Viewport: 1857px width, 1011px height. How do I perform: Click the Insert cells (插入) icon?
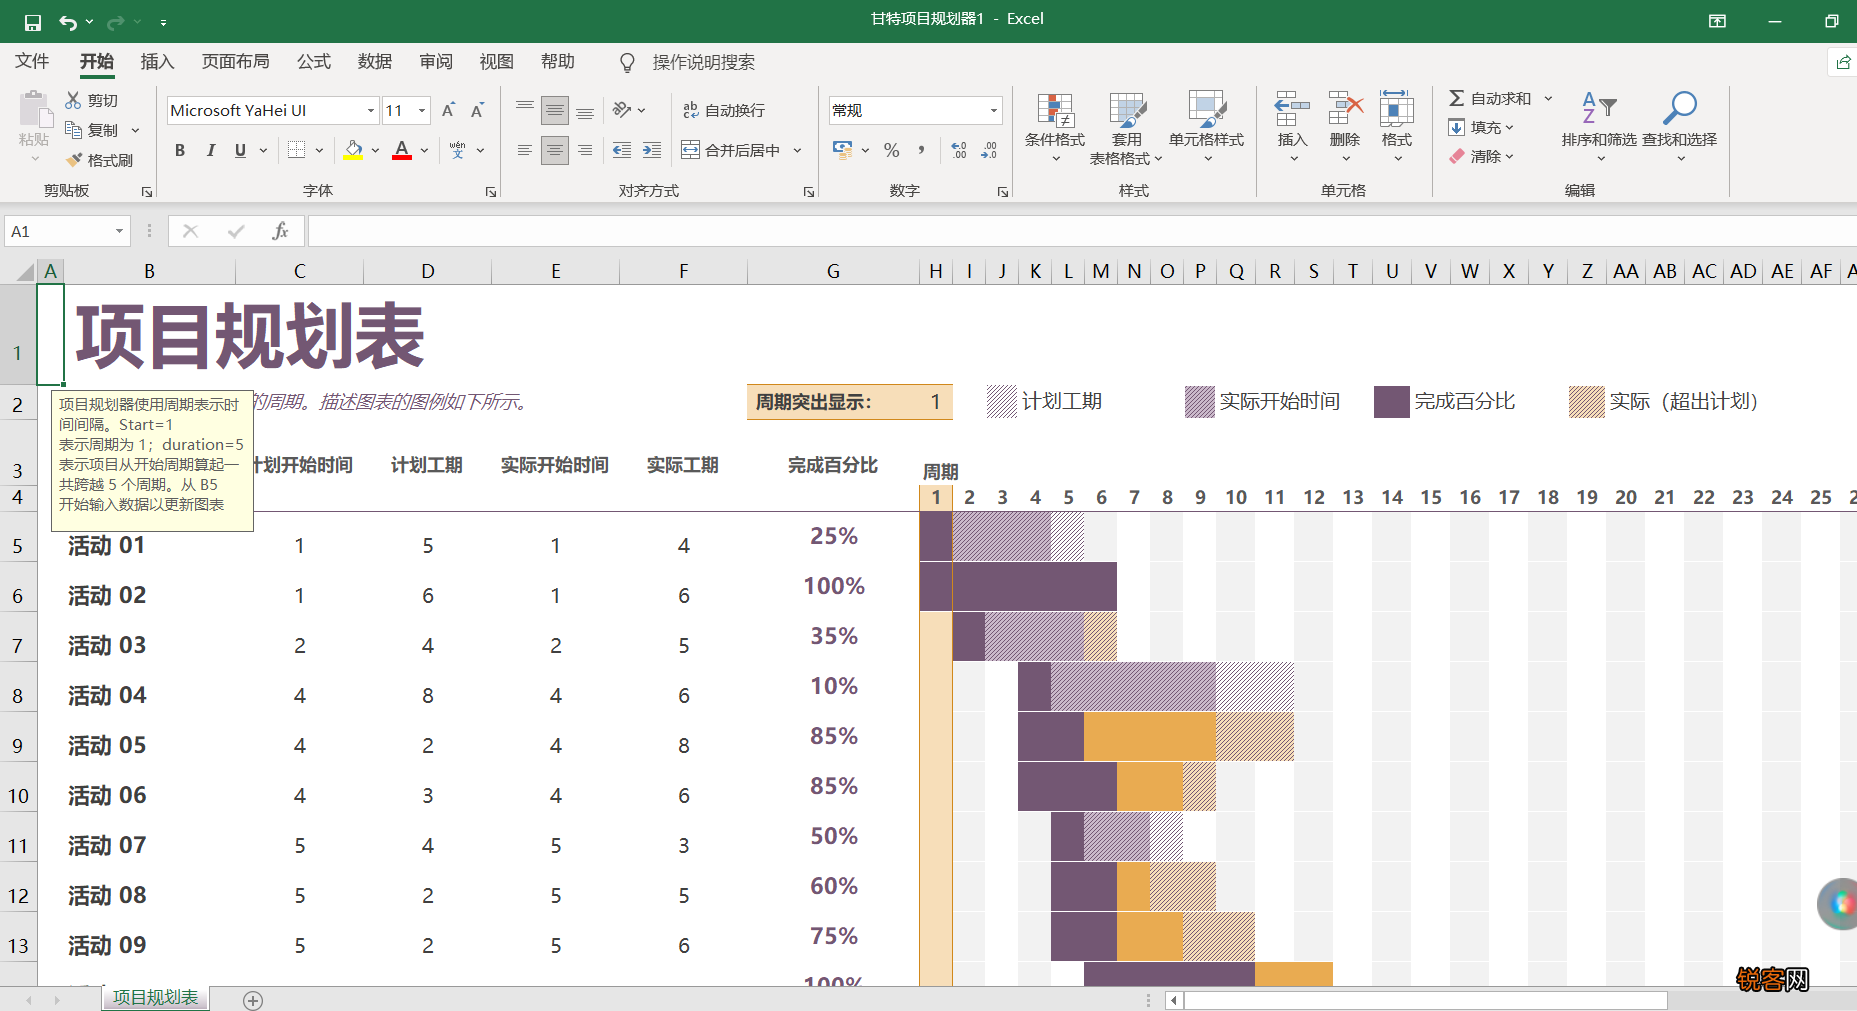pos(1292,108)
